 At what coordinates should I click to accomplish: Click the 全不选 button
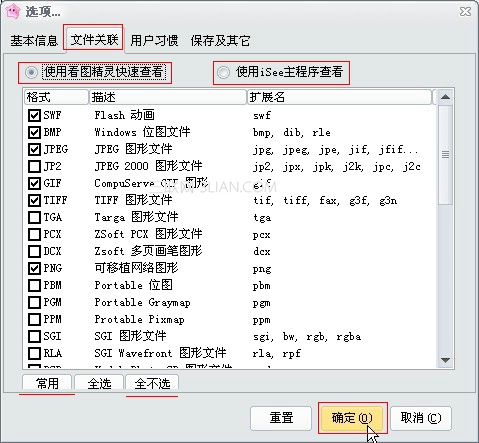tap(152, 383)
